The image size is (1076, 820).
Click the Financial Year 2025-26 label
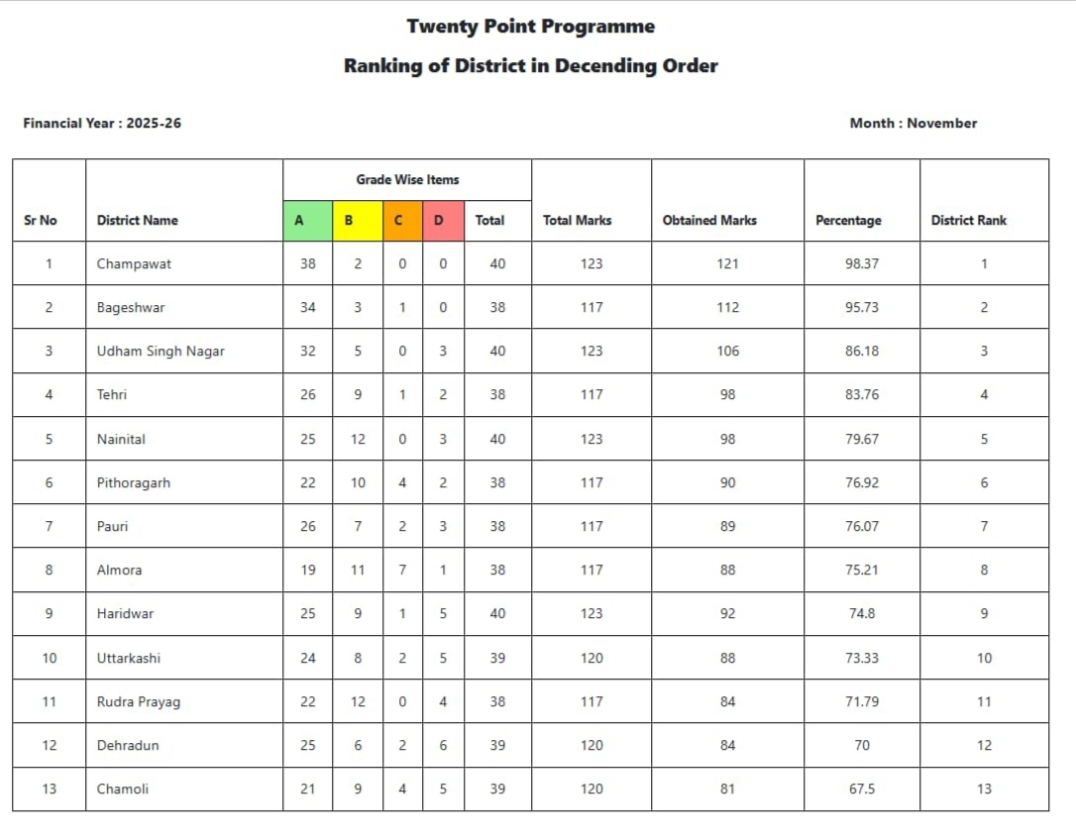(102, 123)
